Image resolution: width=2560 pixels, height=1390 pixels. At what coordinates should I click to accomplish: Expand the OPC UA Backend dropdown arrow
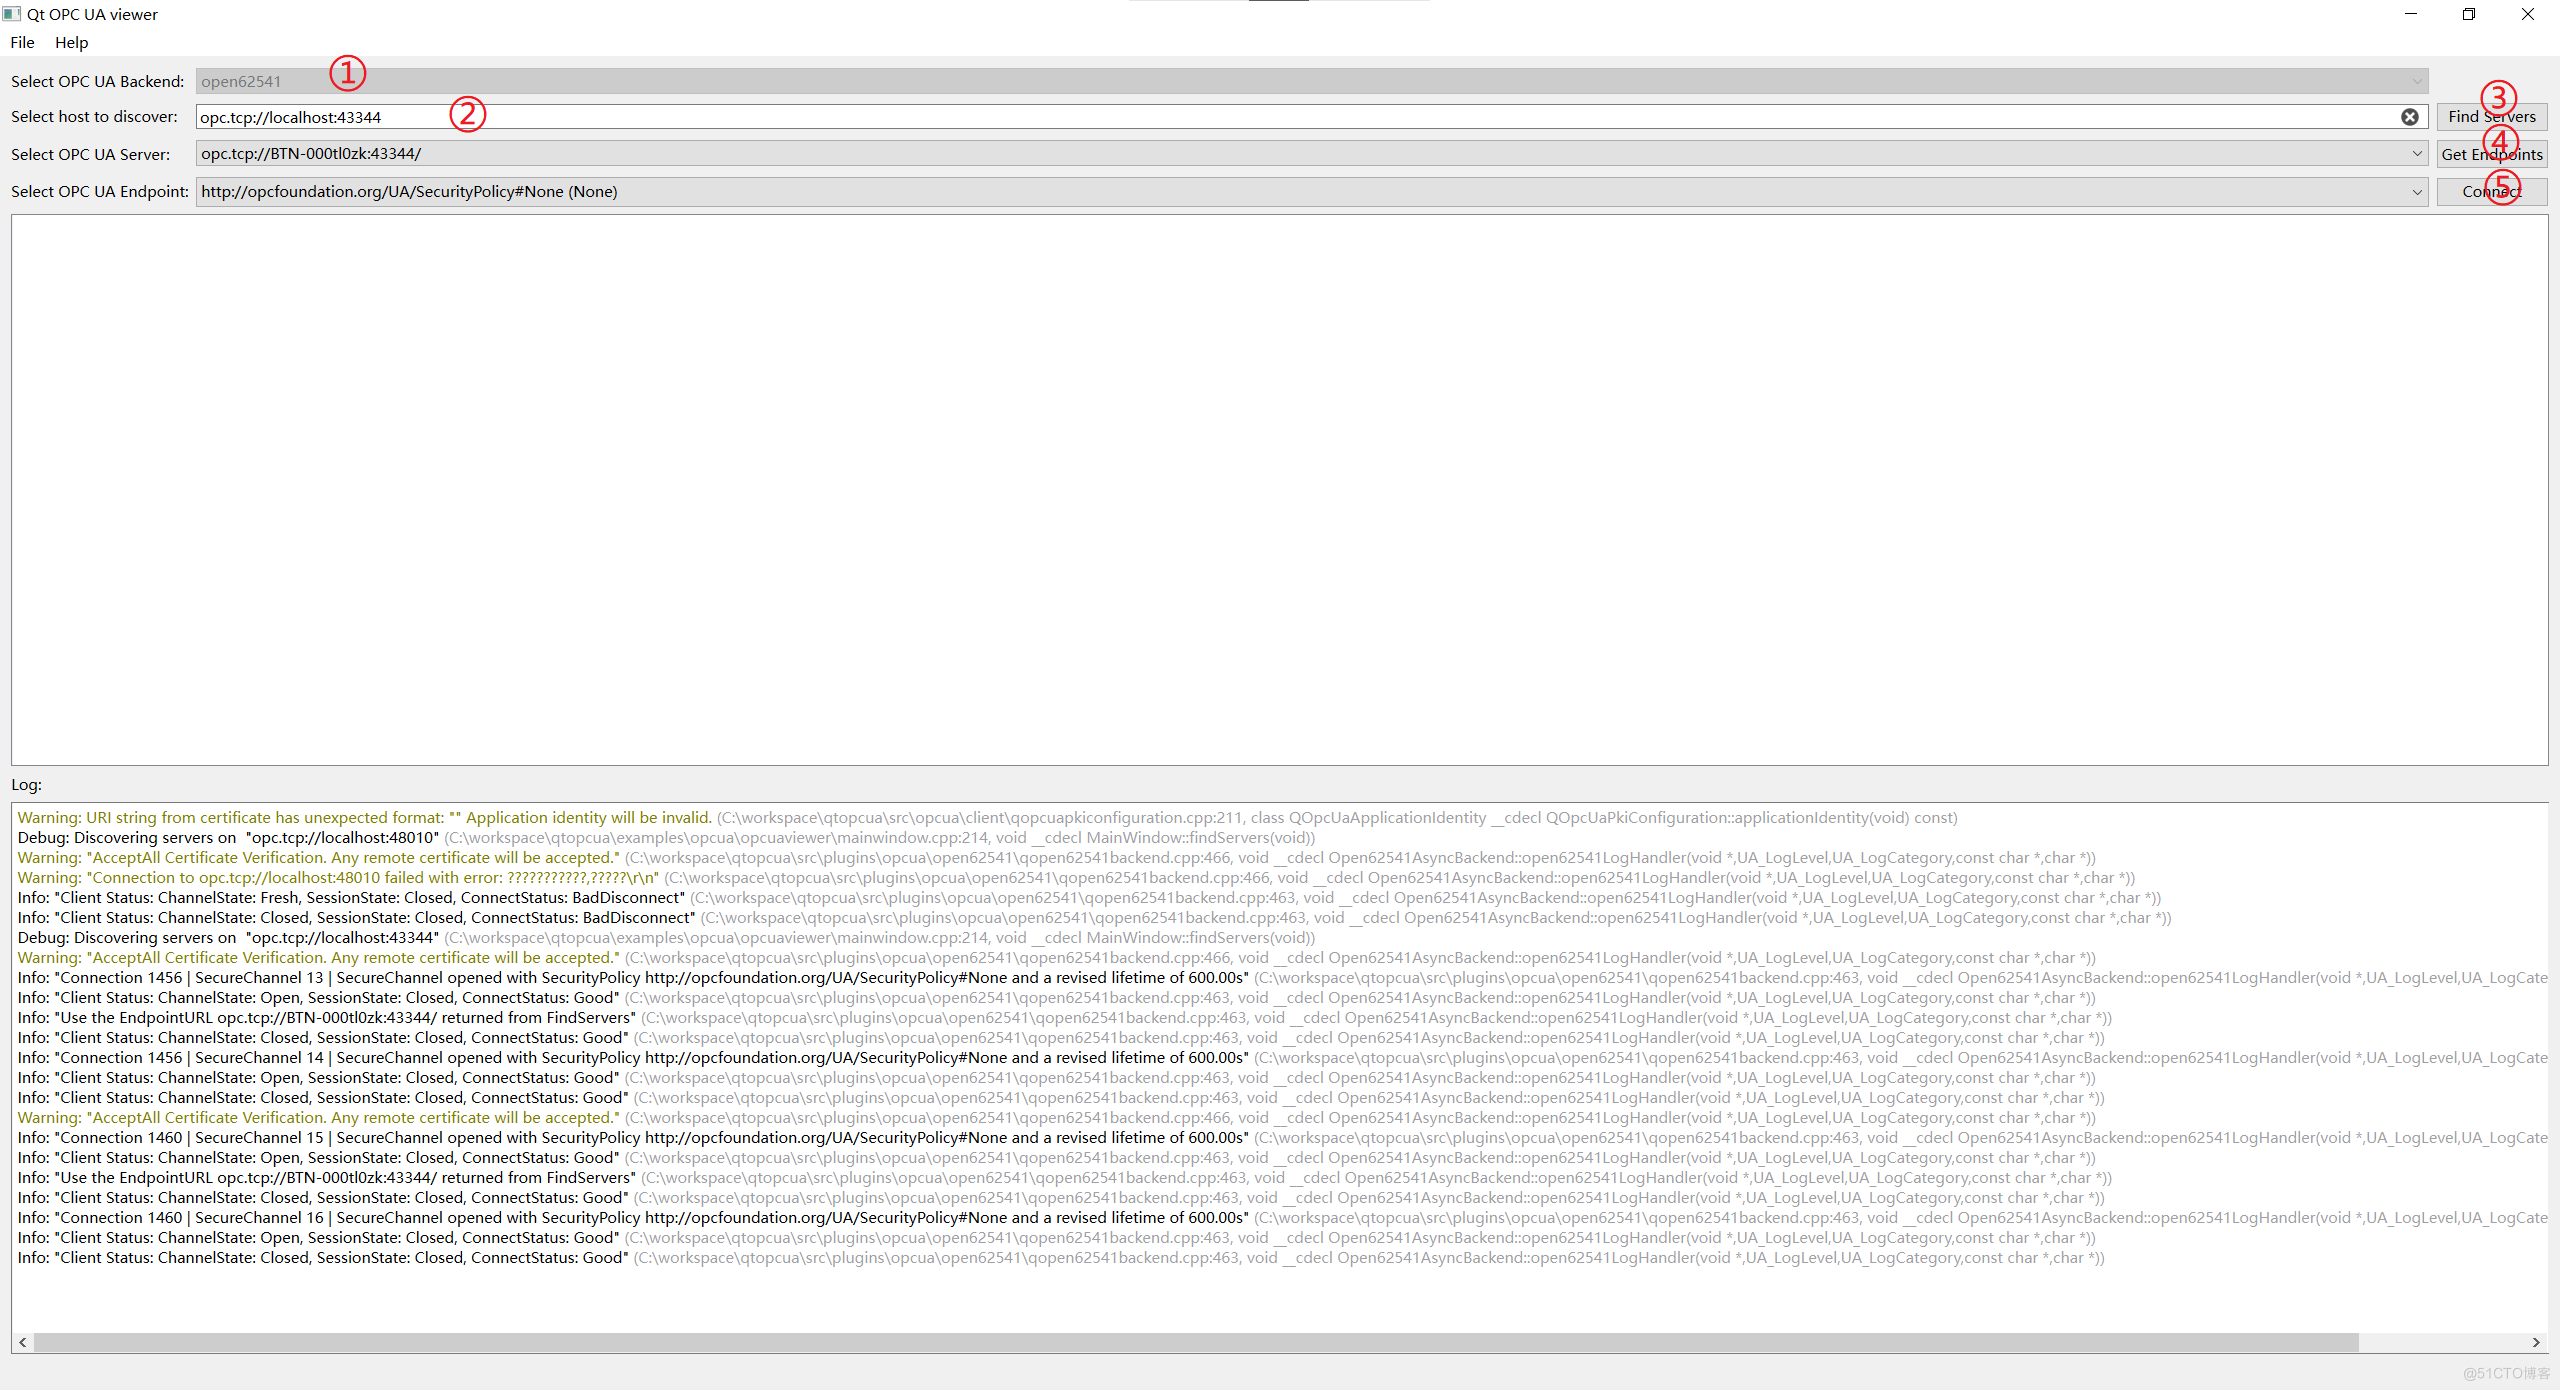click(2417, 81)
